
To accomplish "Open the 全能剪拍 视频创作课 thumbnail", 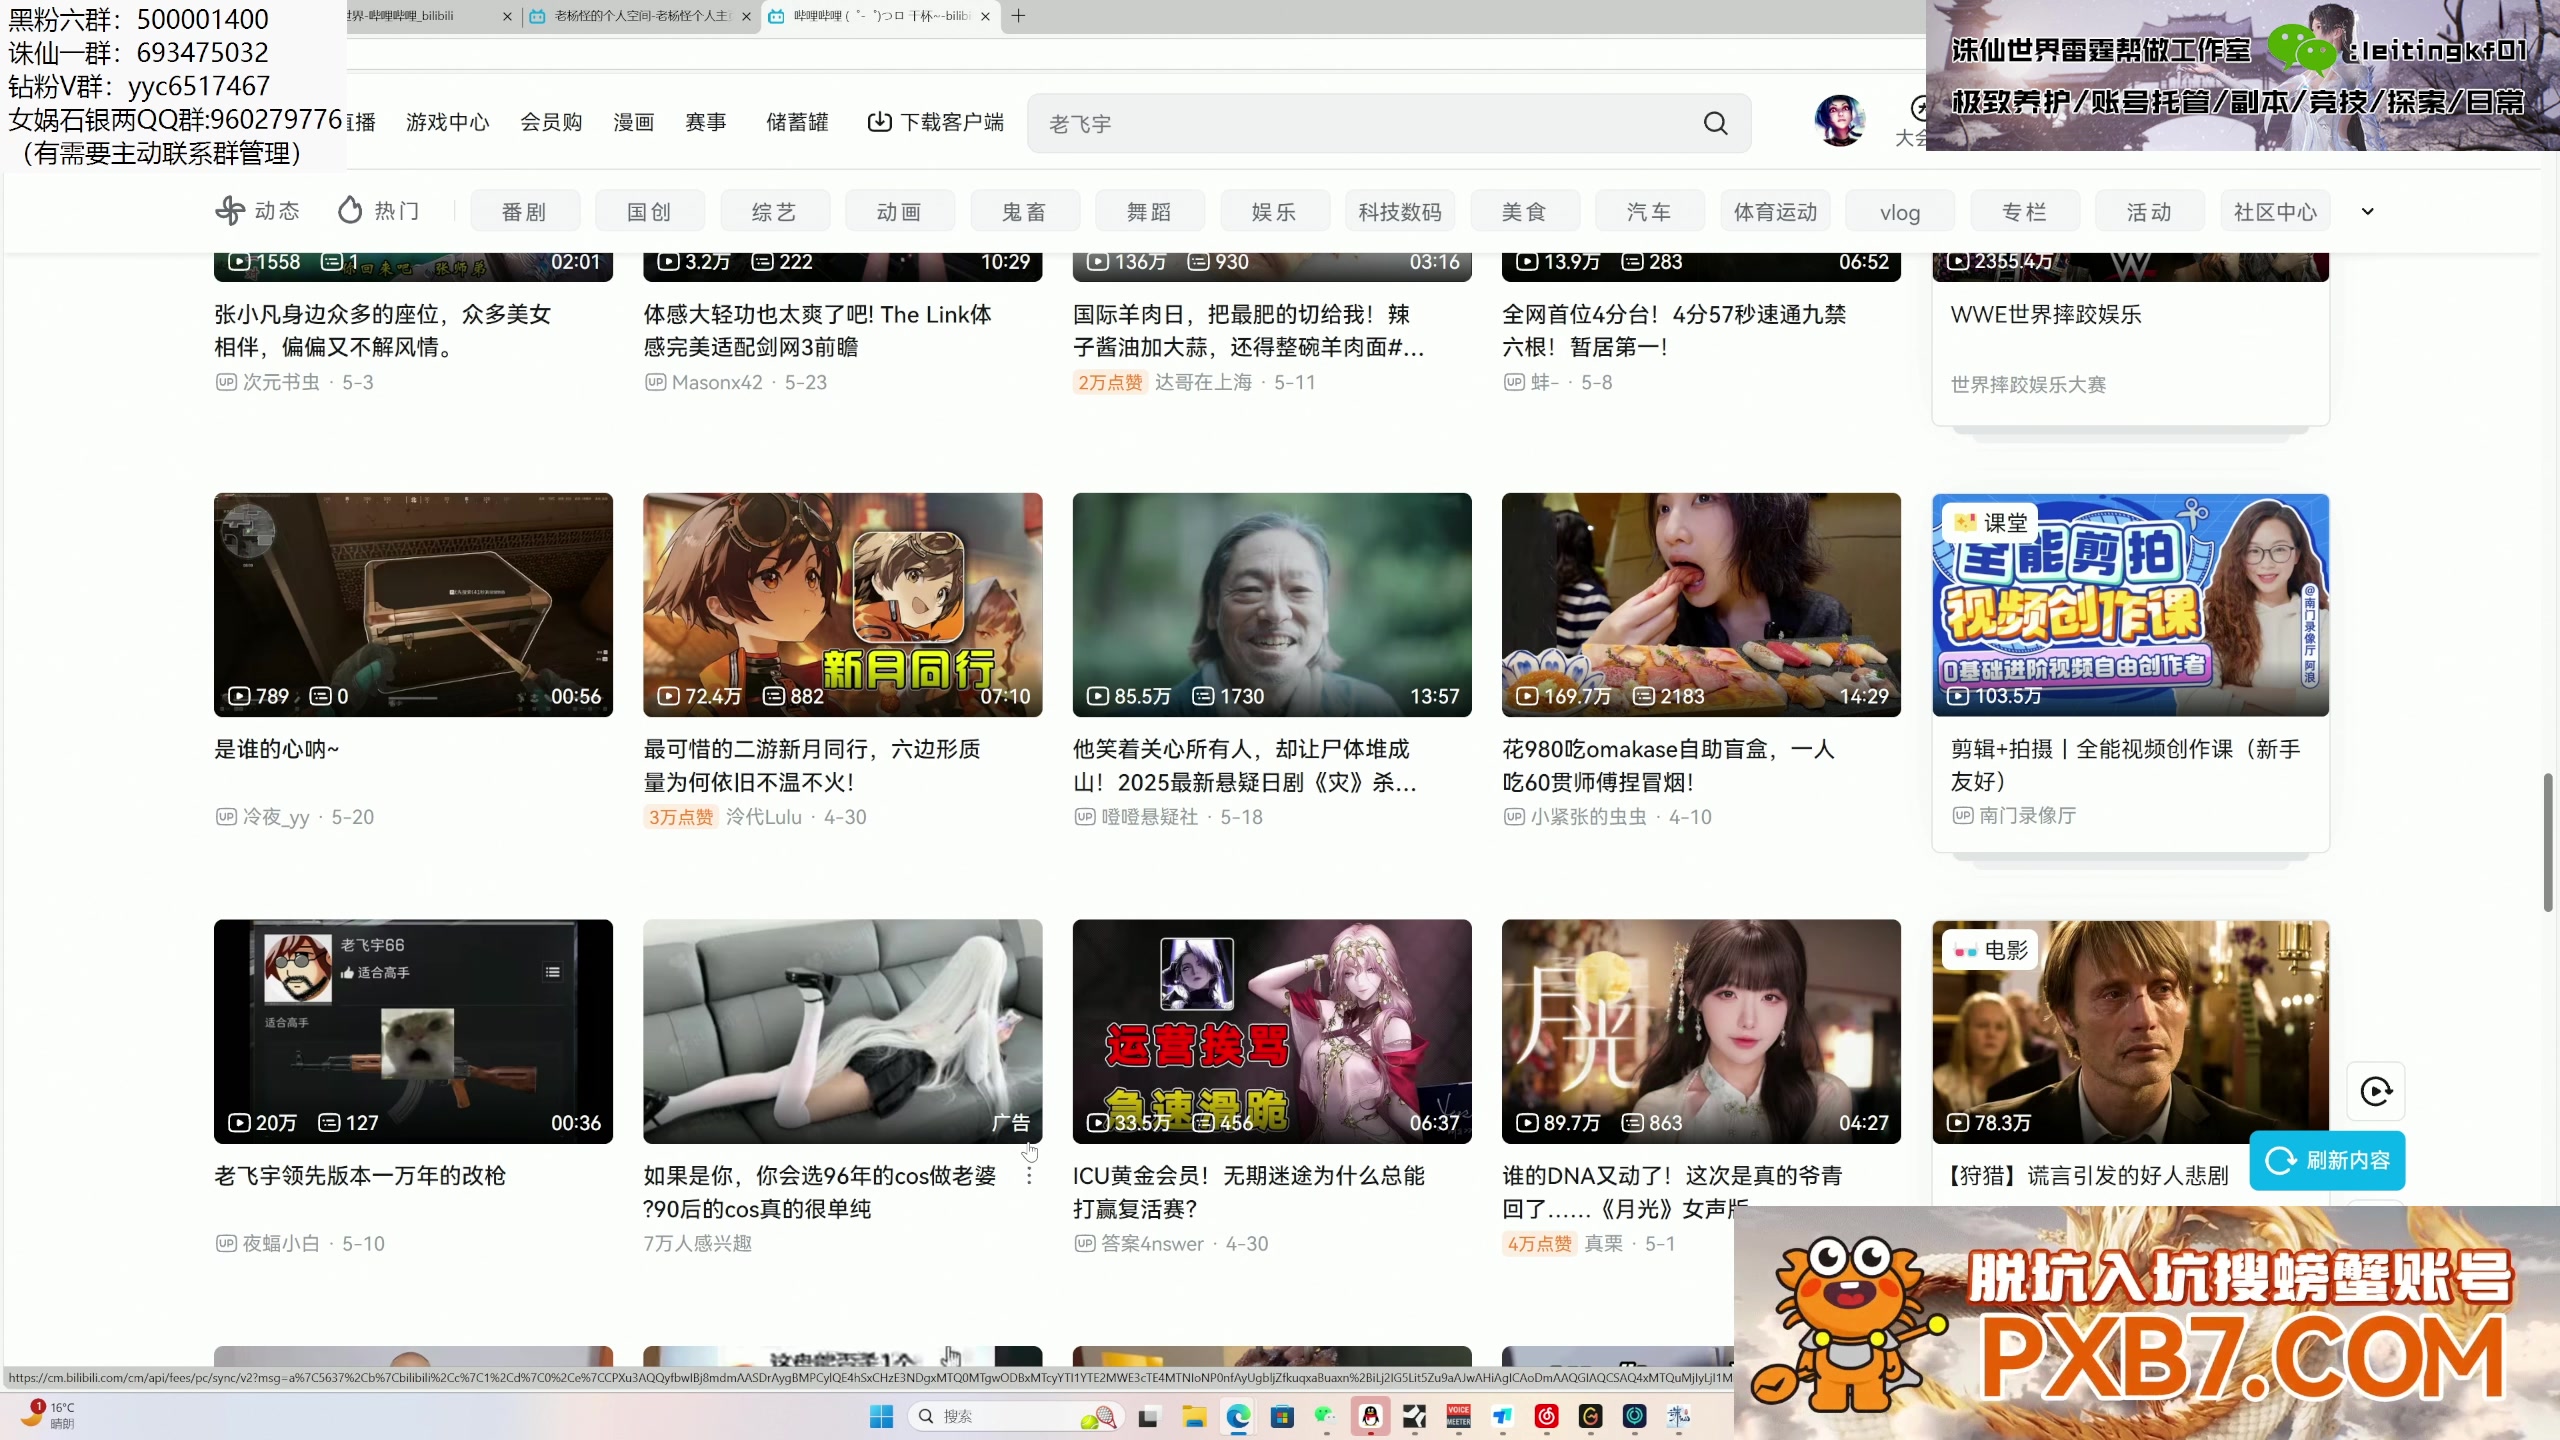I will (x=2131, y=604).
